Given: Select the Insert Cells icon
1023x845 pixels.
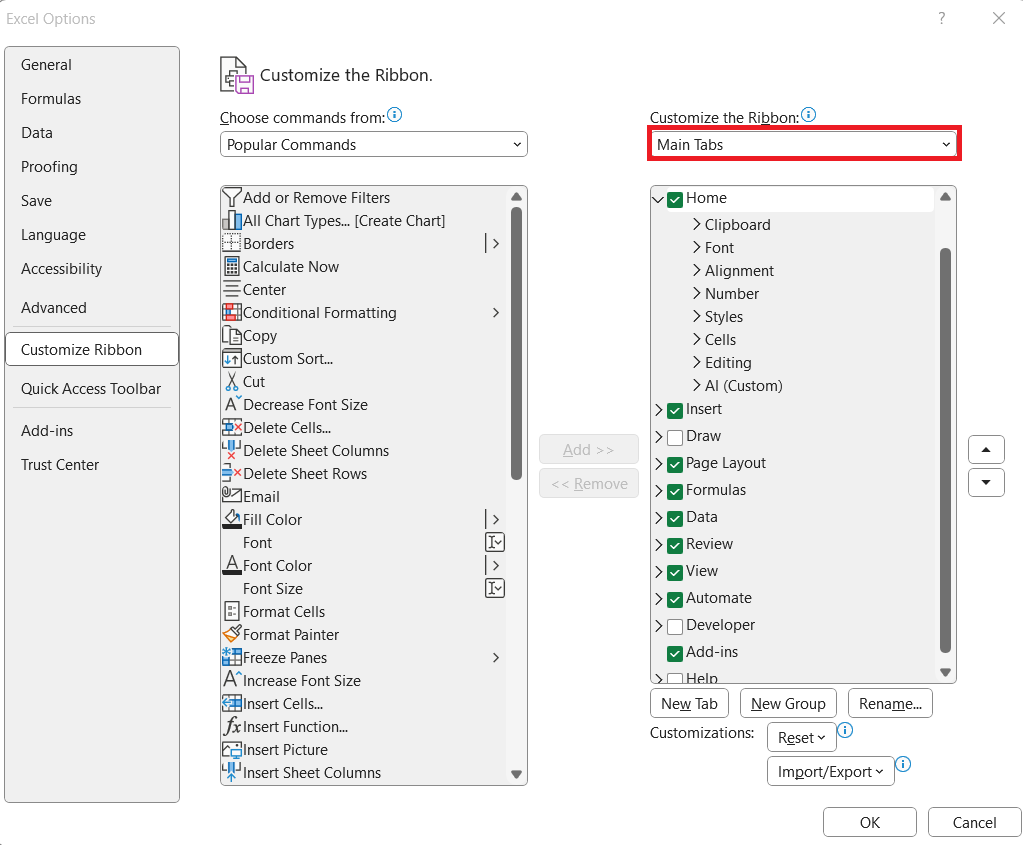Looking at the screenshot, I should click(x=232, y=703).
